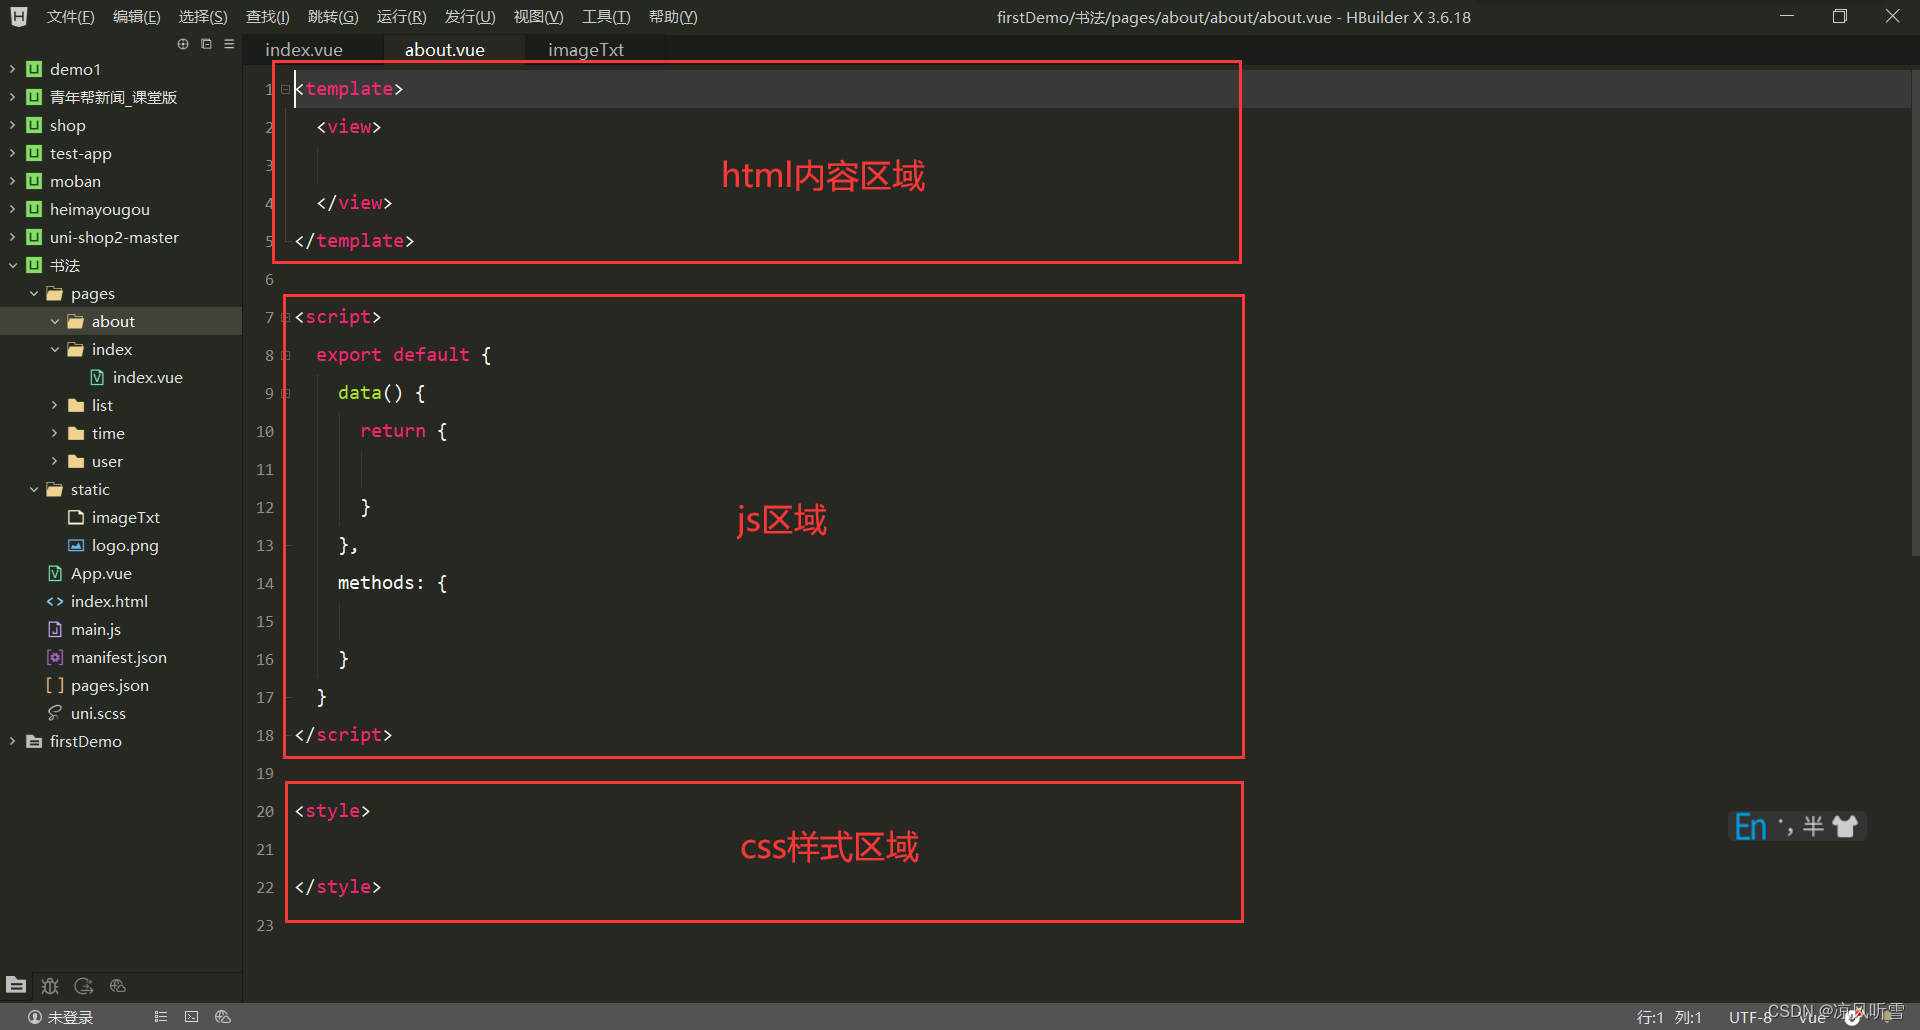
Task: Expand the heimayougou project
Action: click(12, 209)
